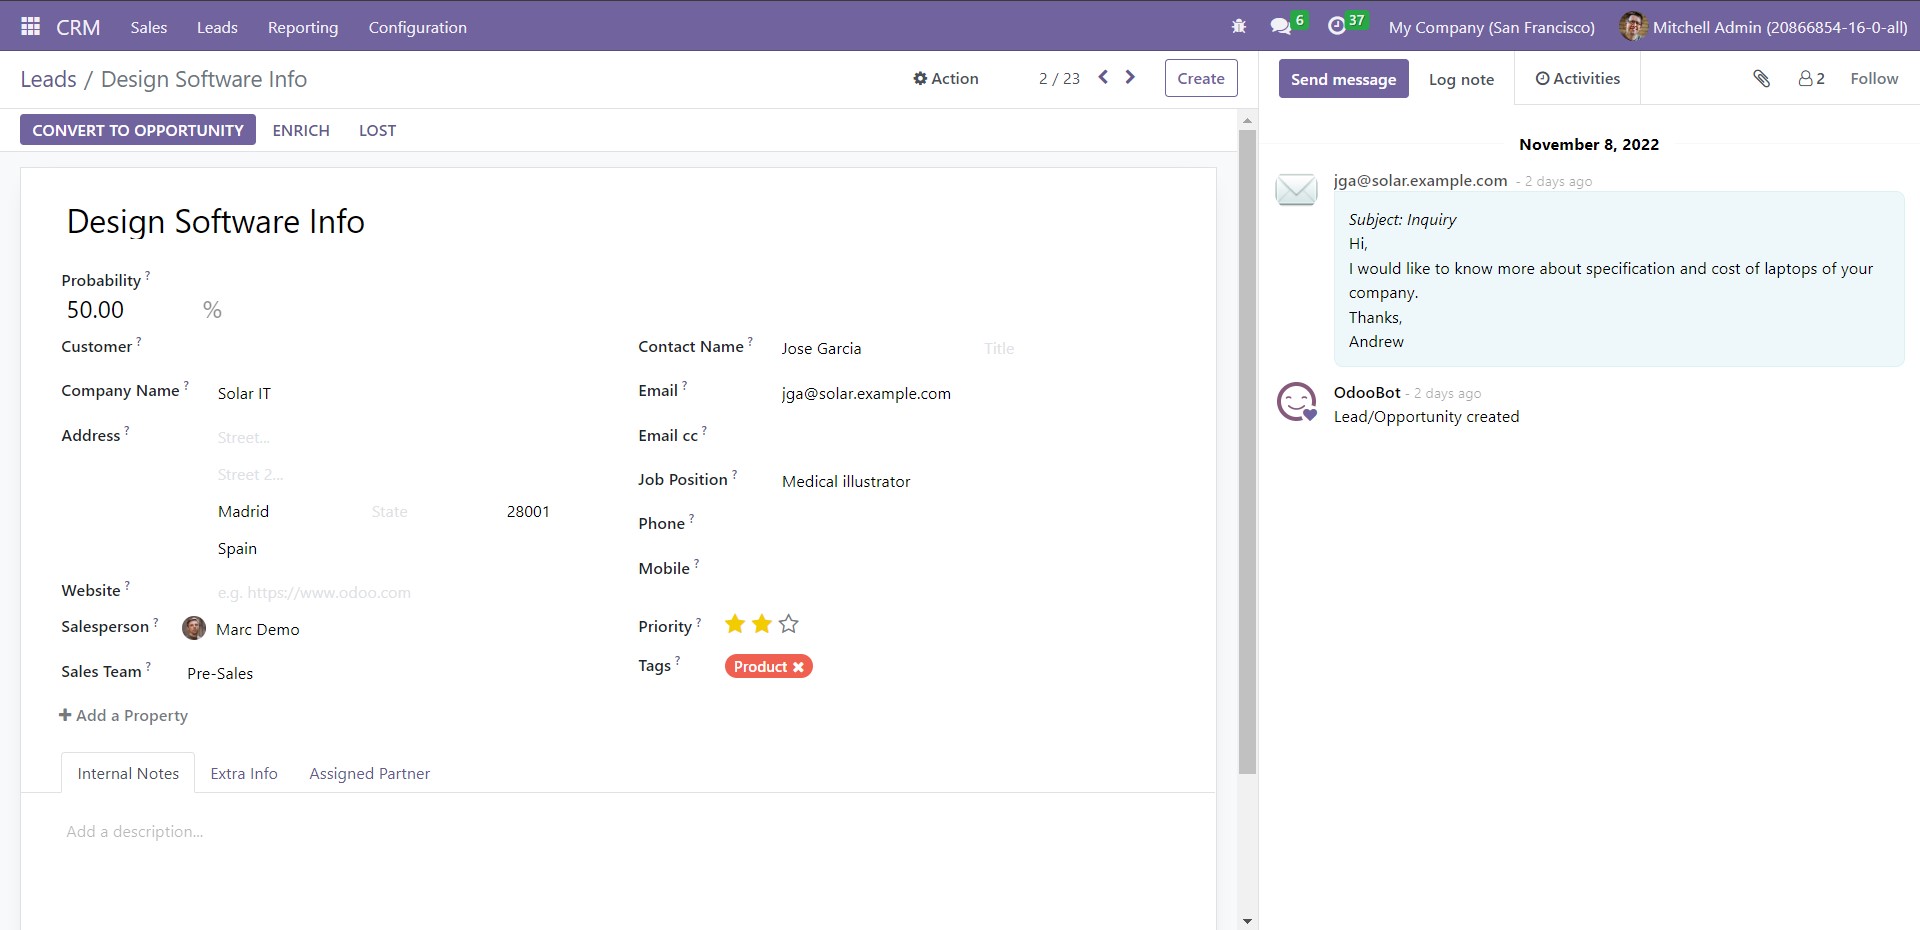Click the CRM app title
This screenshot has height=930, width=1920.
tap(78, 27)
